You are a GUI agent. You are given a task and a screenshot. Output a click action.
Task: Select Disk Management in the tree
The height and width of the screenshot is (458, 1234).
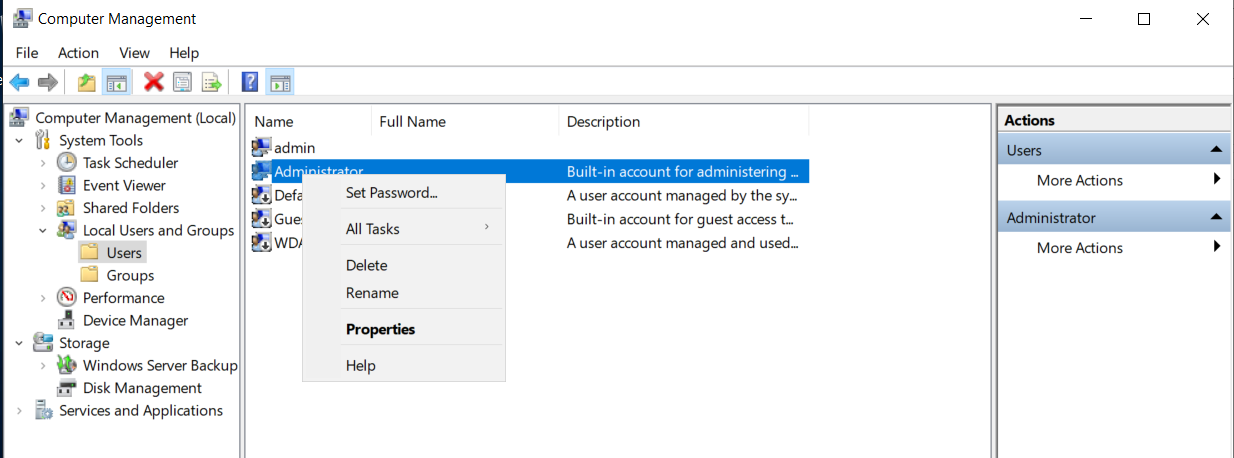pyautogui.click(x=142, y=388)
